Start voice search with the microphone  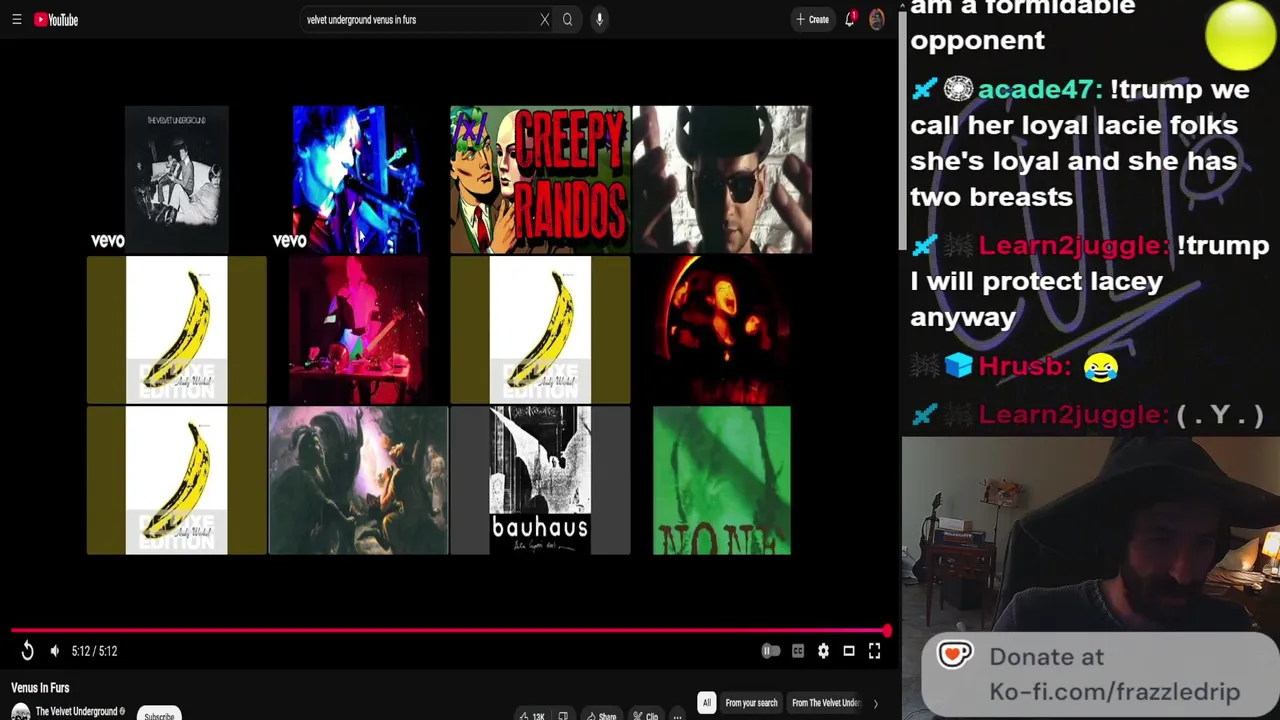[599, 19]
